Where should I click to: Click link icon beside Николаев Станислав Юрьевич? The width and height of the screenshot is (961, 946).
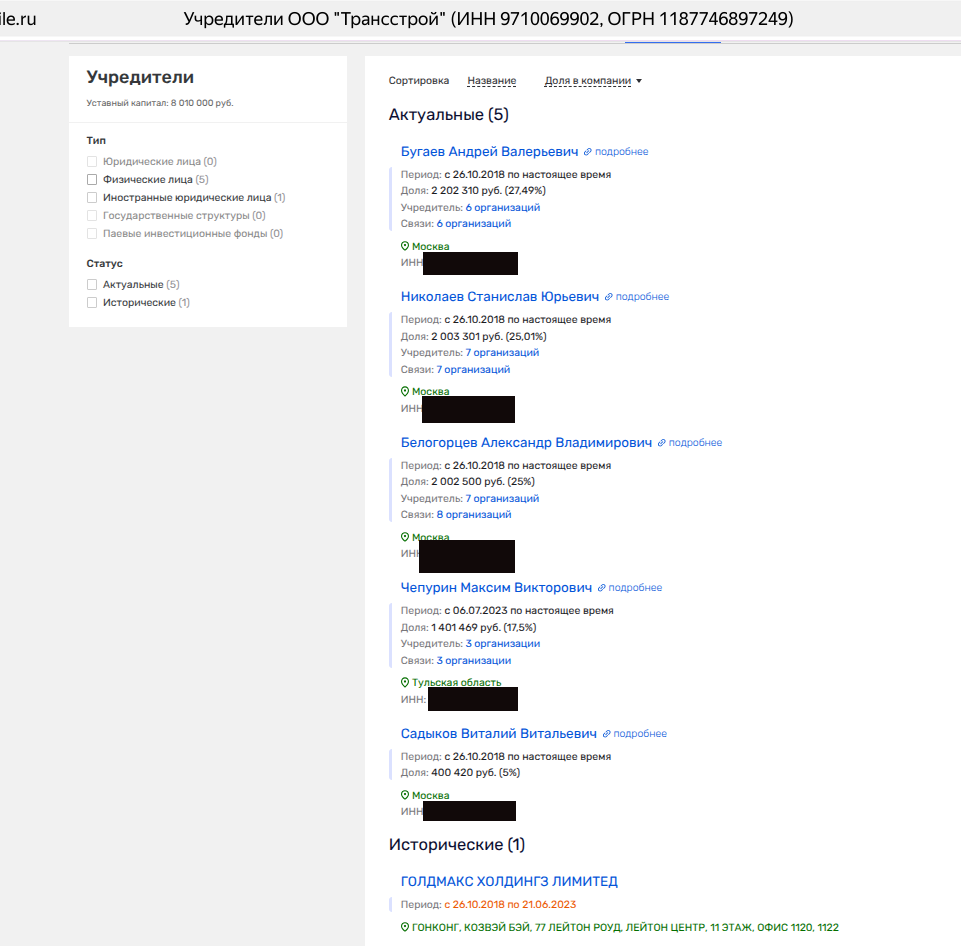[609, 297]
